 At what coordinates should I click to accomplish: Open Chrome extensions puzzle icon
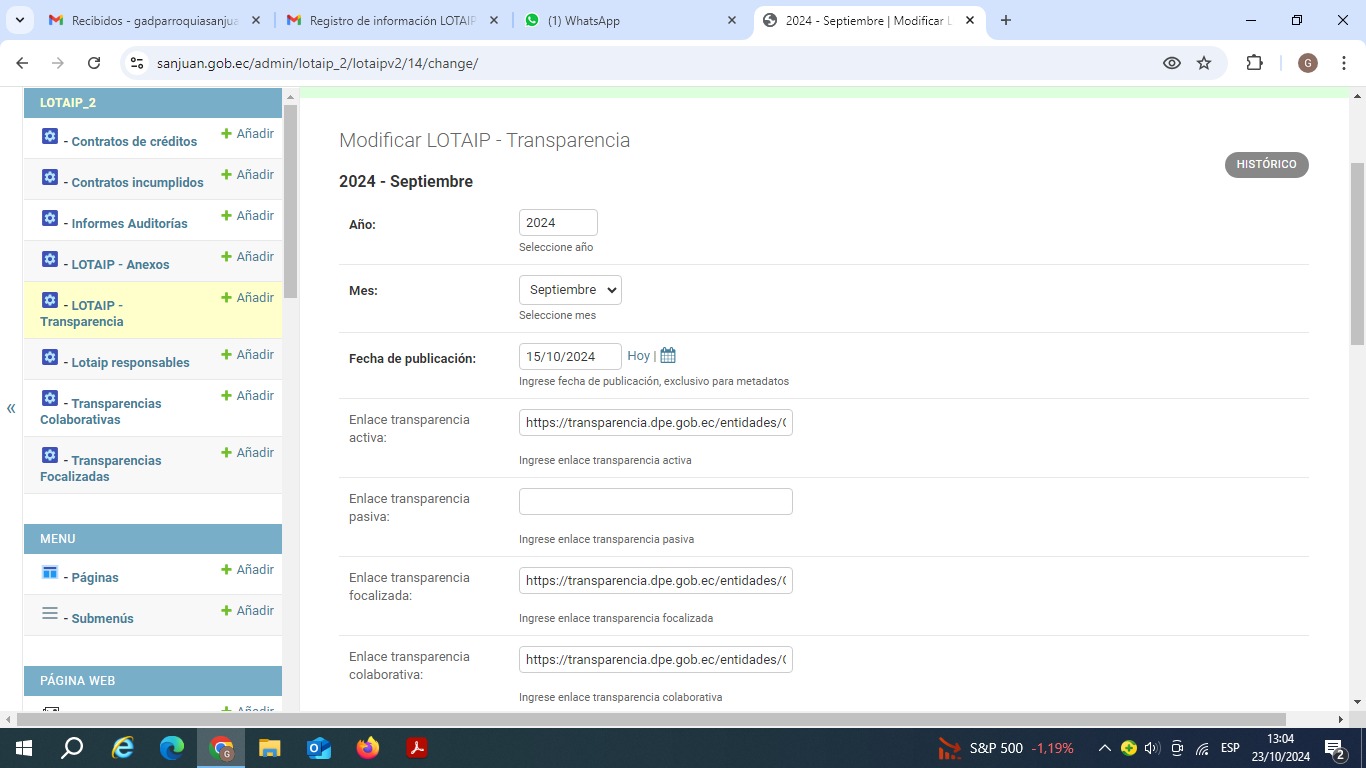coord(1254,63)
